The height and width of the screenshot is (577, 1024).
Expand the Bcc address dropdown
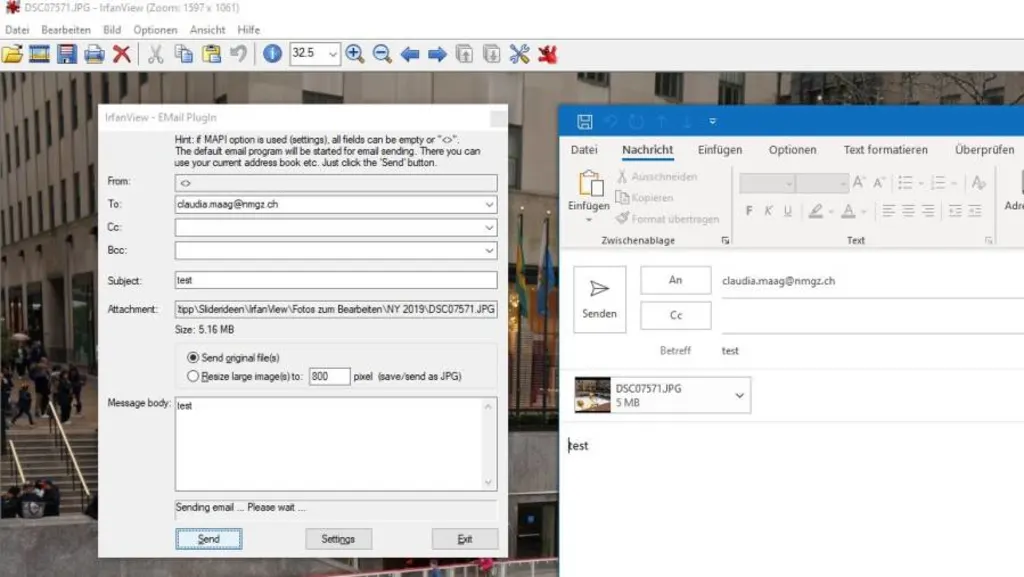tap(489, 250)
